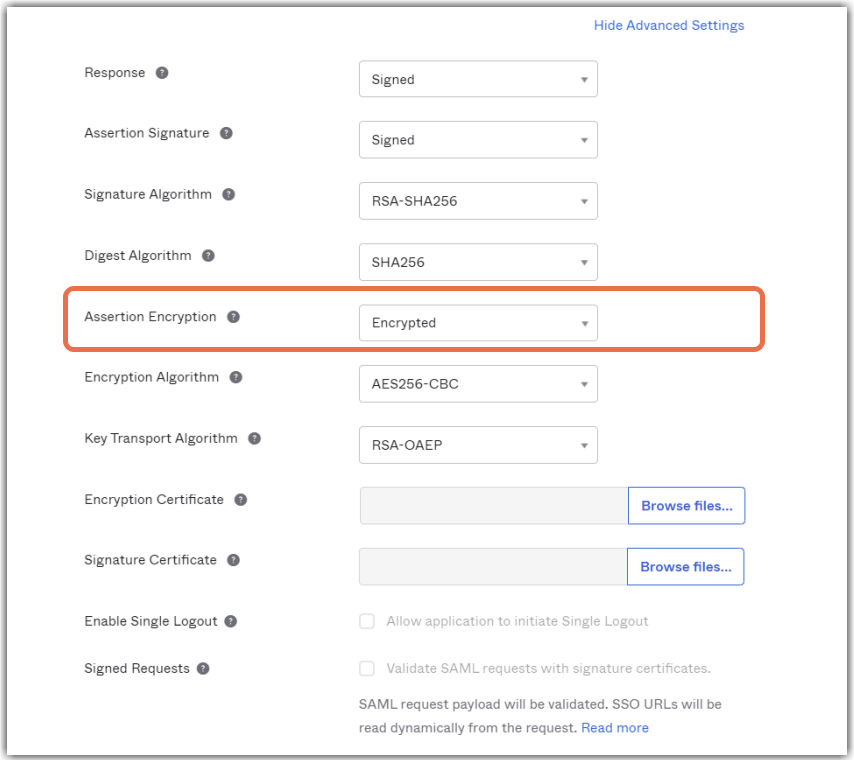Show Encryption Certificate help tooltip

(241, 500)
